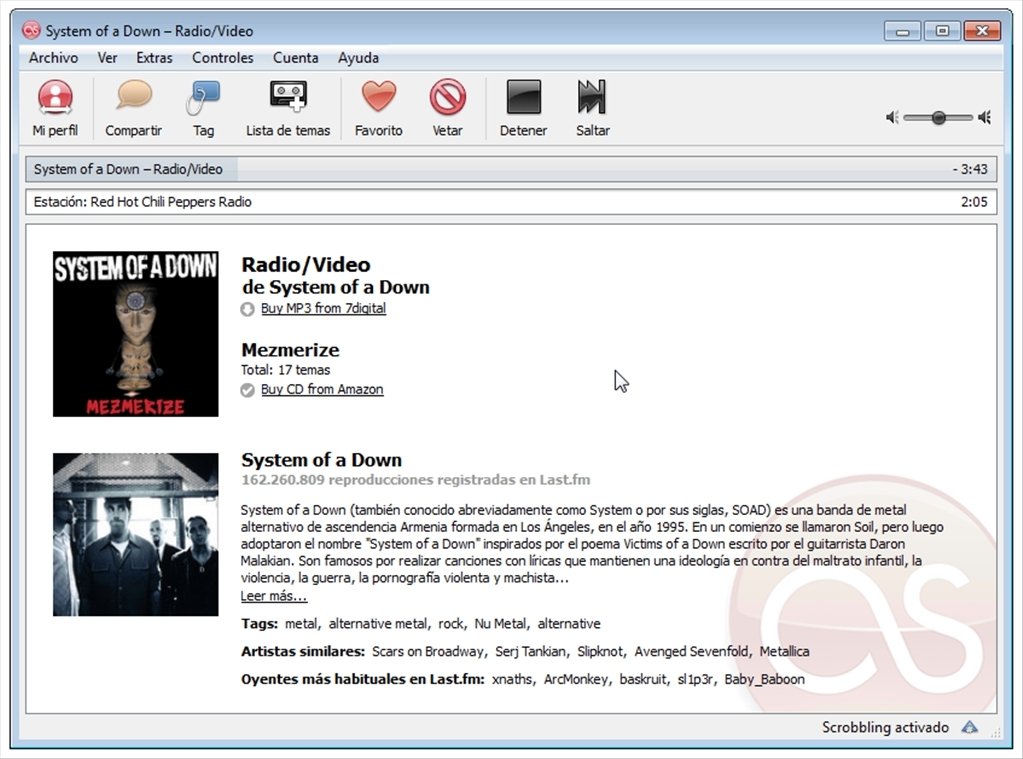Adjust the volume slider knob
This screenshot has width=1023, height=759.
(x=938, y=117)
